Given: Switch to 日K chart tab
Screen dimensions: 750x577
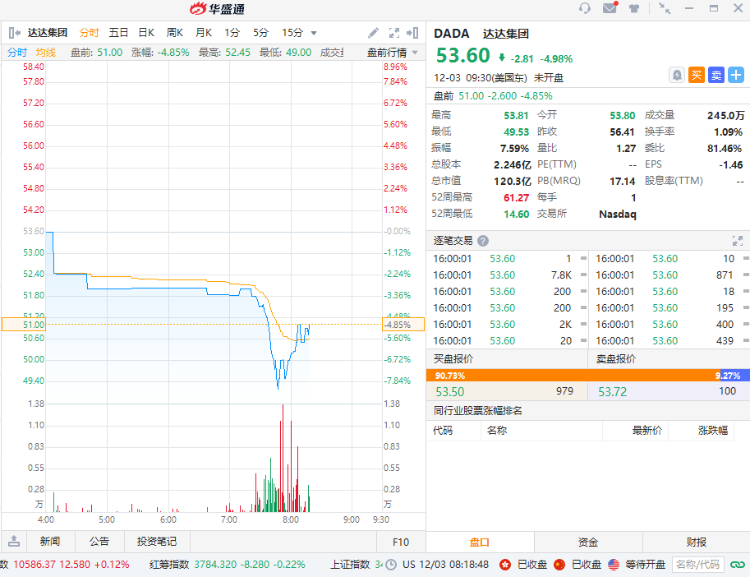Looking at the screenshot, I should [x=146, y=33].
